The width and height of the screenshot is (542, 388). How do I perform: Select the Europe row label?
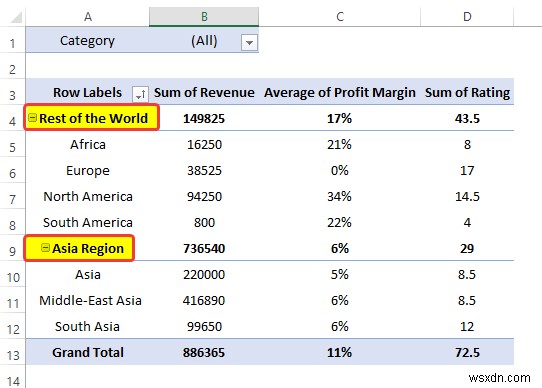pyautogui.click(x=87, y=170)
